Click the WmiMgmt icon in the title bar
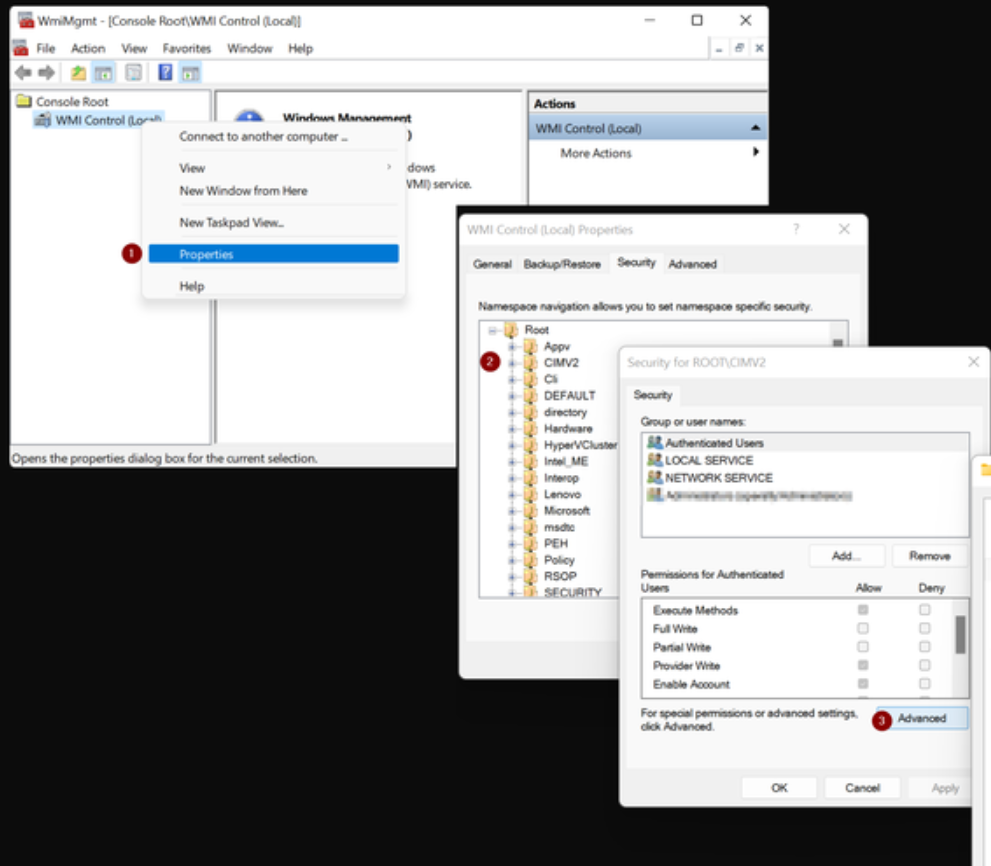 click(26, 20)
